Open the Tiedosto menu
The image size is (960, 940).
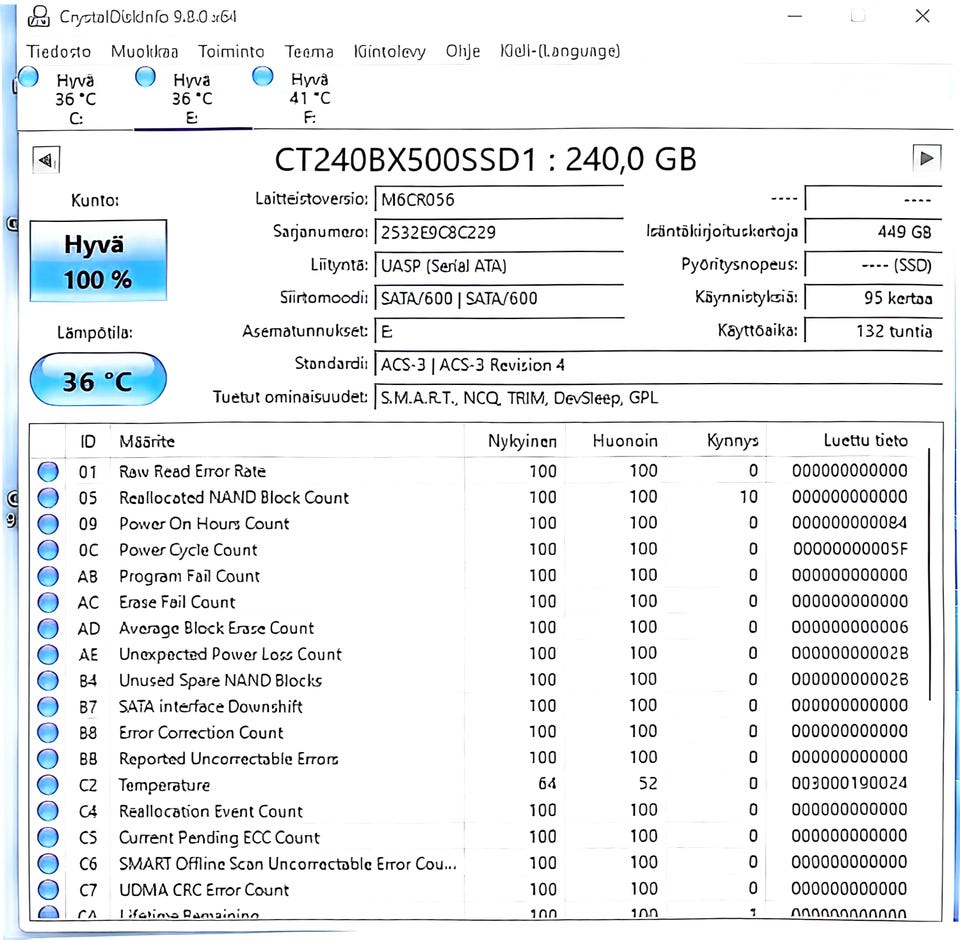(58, 51)
